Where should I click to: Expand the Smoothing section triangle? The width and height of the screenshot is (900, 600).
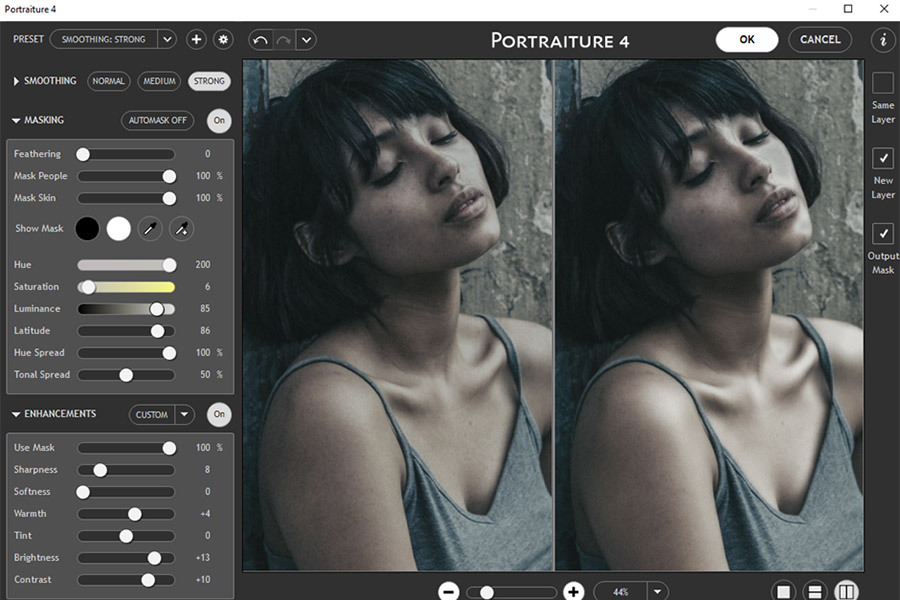coord(16,82)
